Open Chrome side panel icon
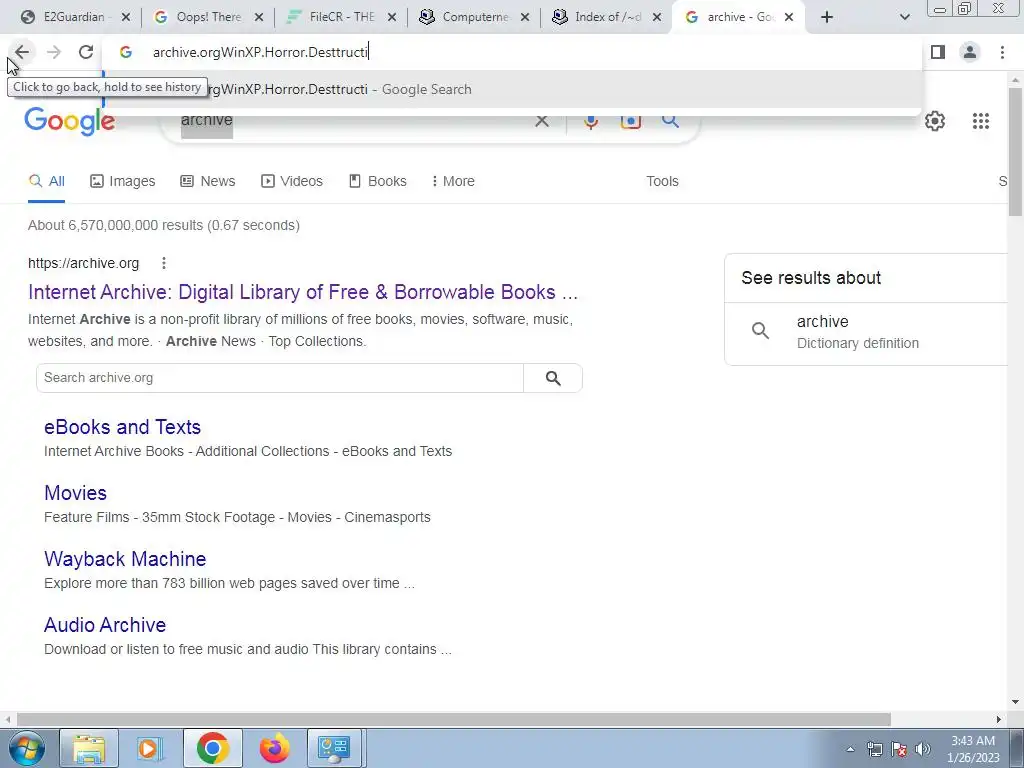1024x768 pixels. pos(938,52)
